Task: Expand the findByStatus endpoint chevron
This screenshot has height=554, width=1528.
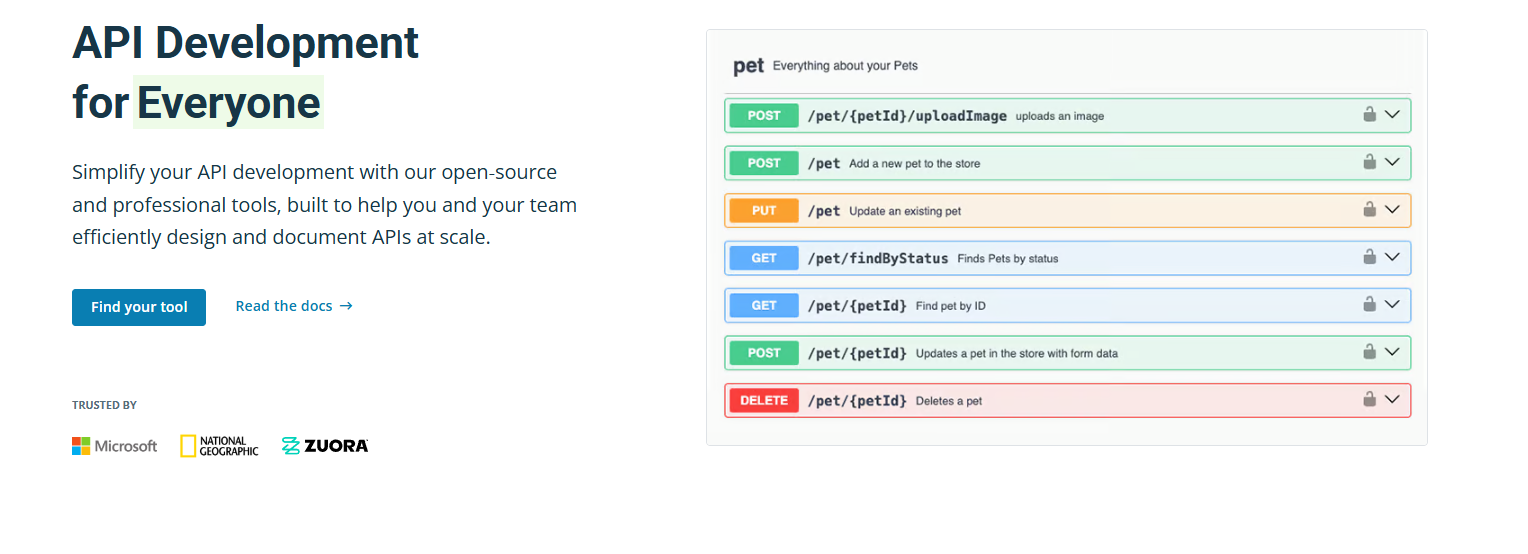Action: point(1392,257)
